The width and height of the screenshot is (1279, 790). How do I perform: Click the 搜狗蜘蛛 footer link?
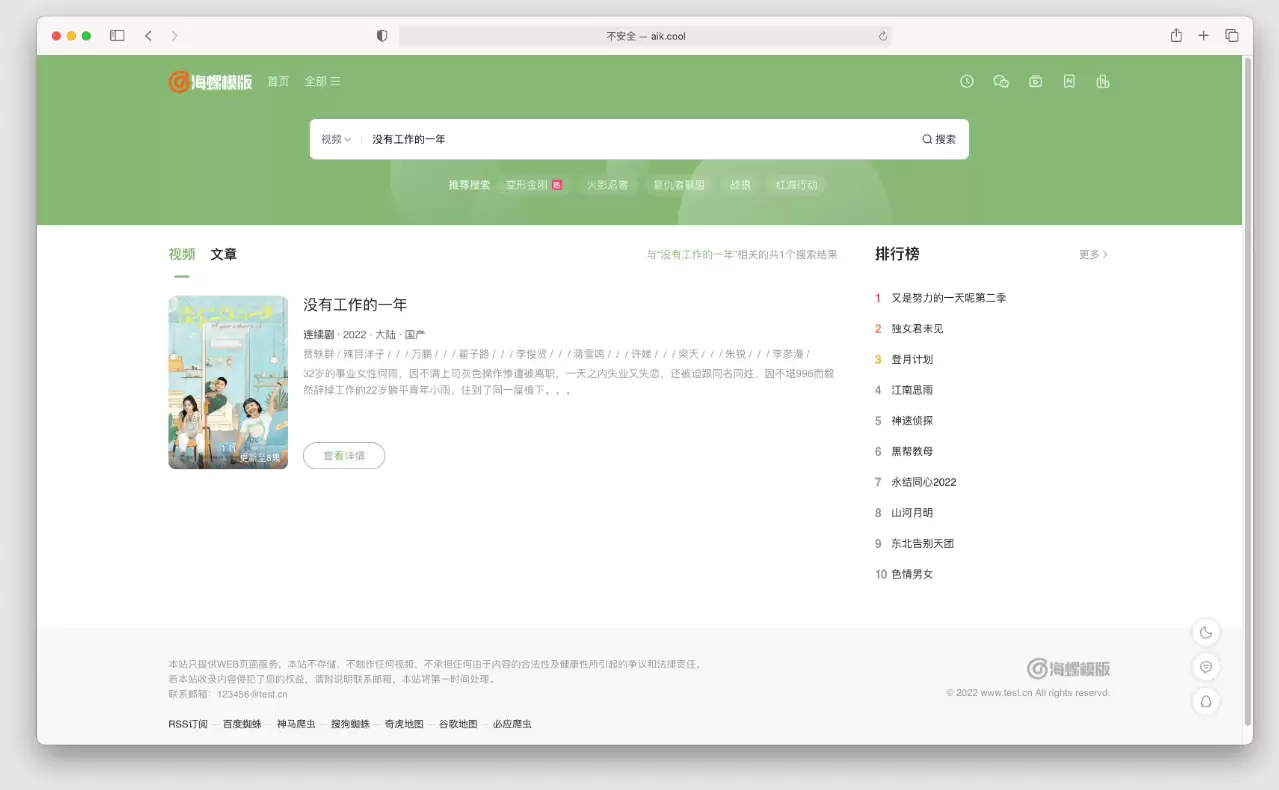point(350,724)
